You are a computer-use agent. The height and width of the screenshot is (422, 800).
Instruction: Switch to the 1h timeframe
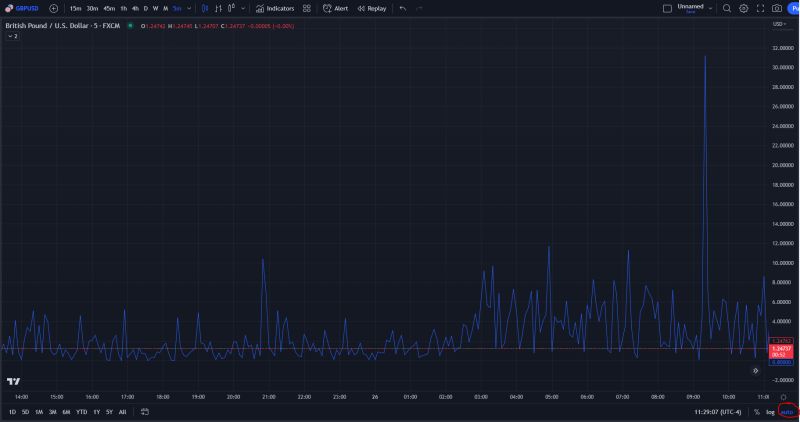click(x=123, y=9)
